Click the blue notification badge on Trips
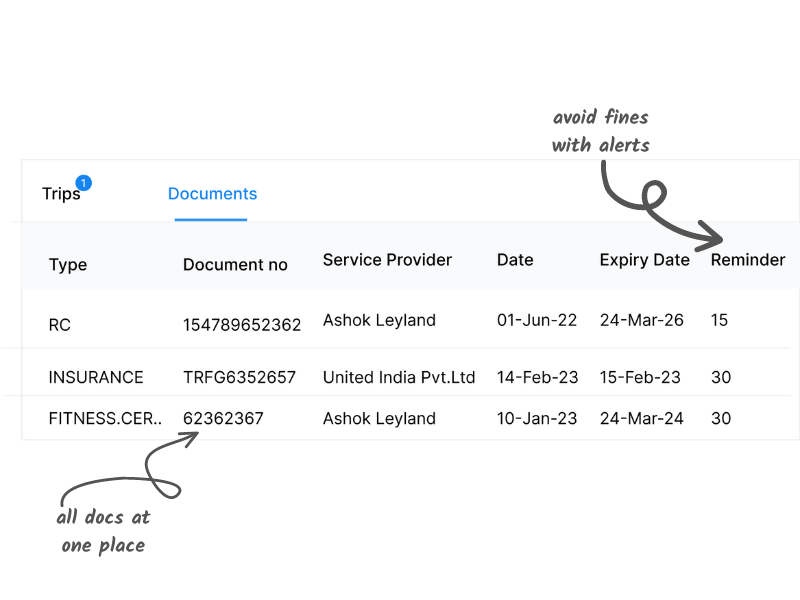Screen dimensions: 800x600 pyautogui.click(x=84, y=183)
